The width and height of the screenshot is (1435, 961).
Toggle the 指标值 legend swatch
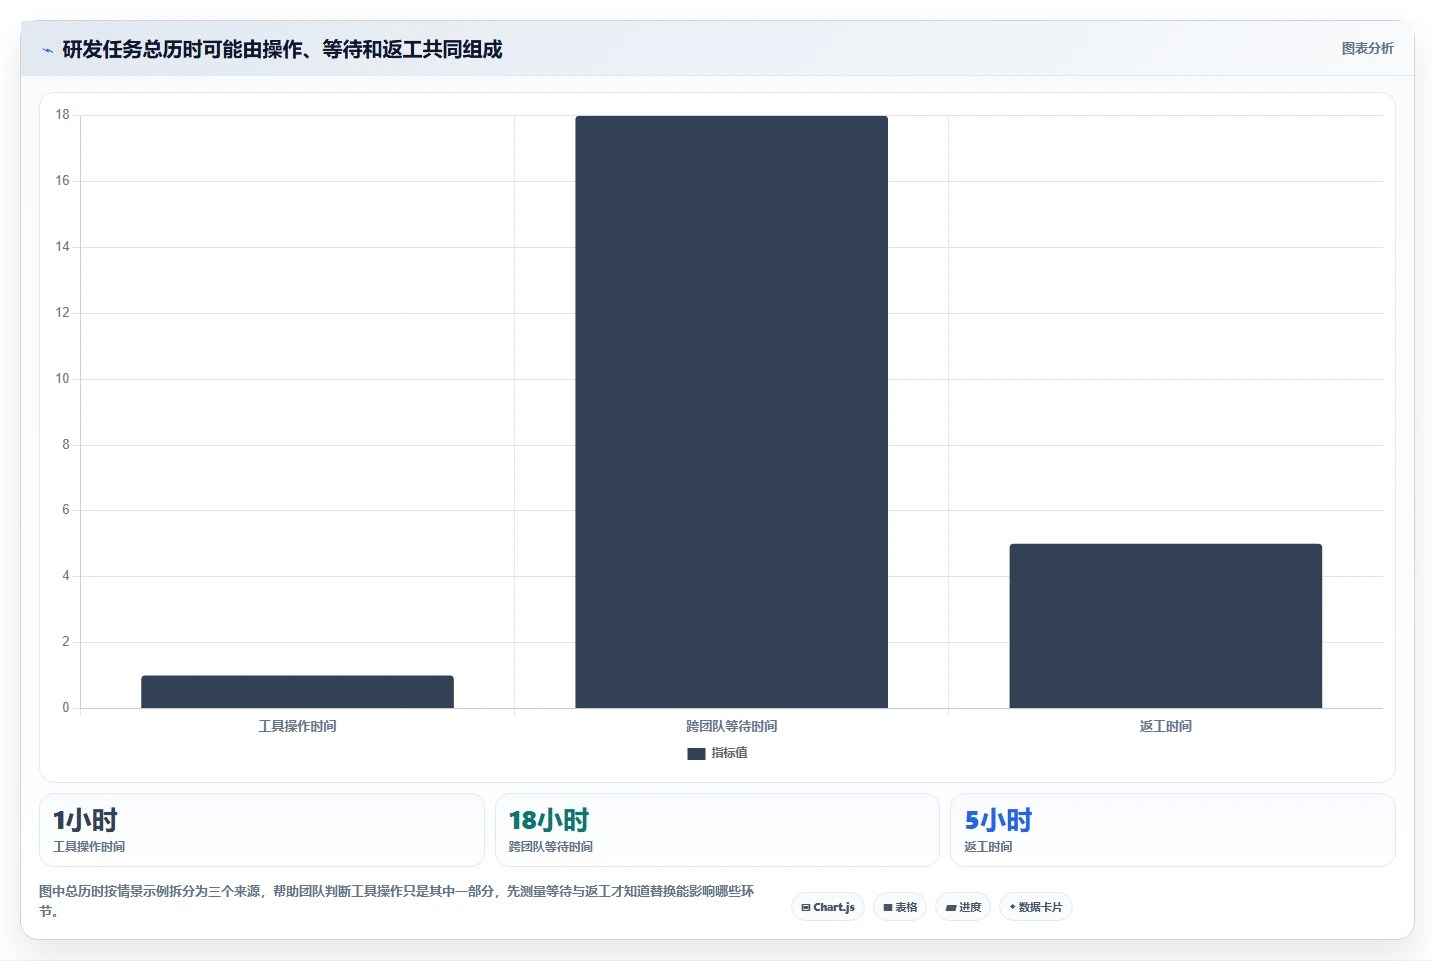click(696, 754)
